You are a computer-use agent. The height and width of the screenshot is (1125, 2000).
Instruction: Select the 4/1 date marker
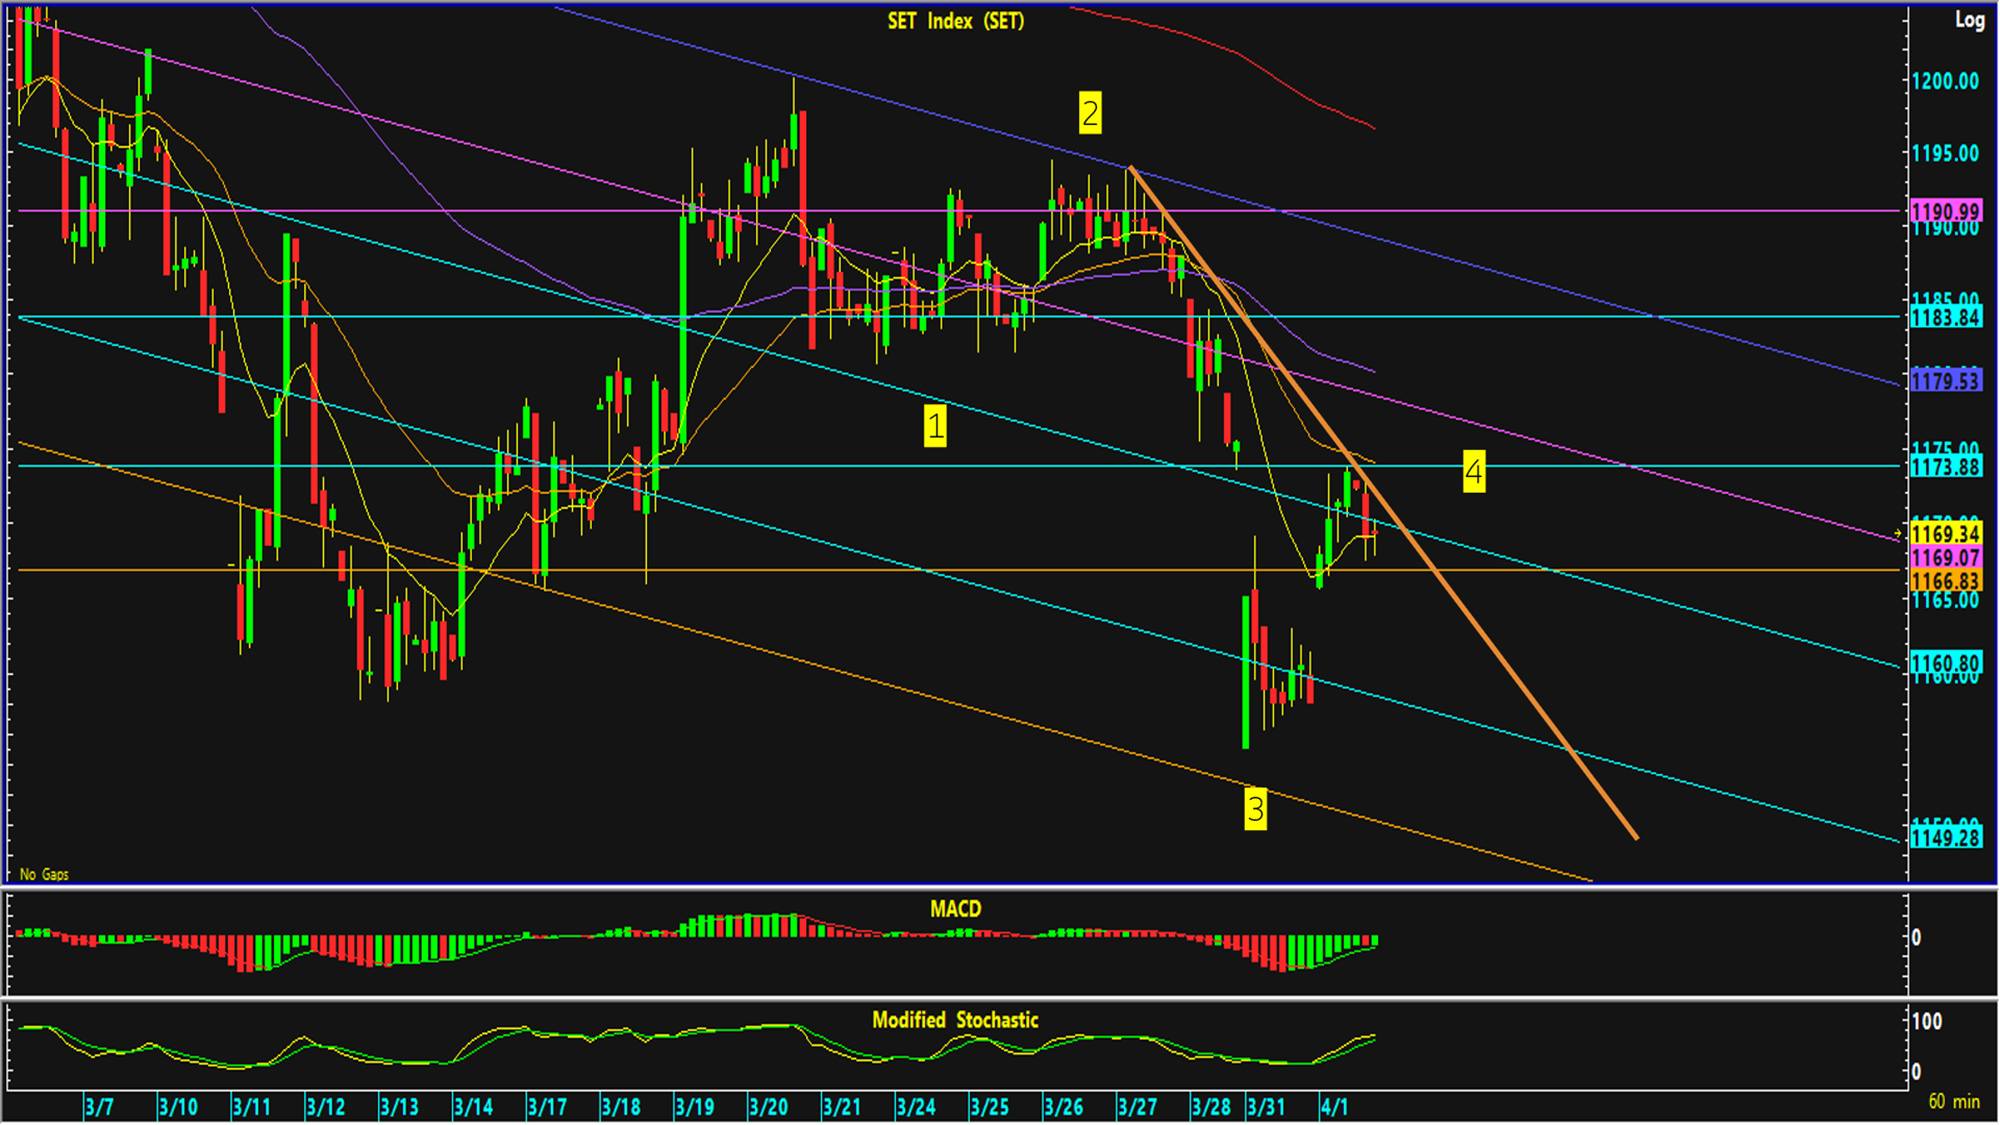[1335, 1107]
